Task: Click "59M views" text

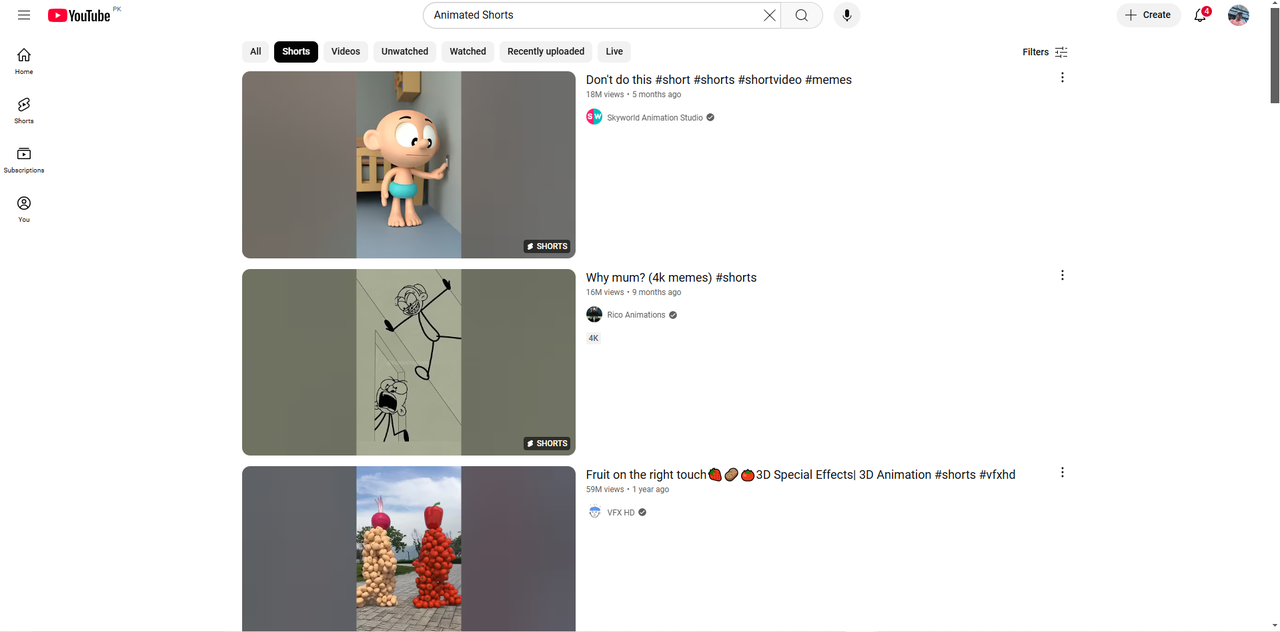Action: (x=605, y=490)
